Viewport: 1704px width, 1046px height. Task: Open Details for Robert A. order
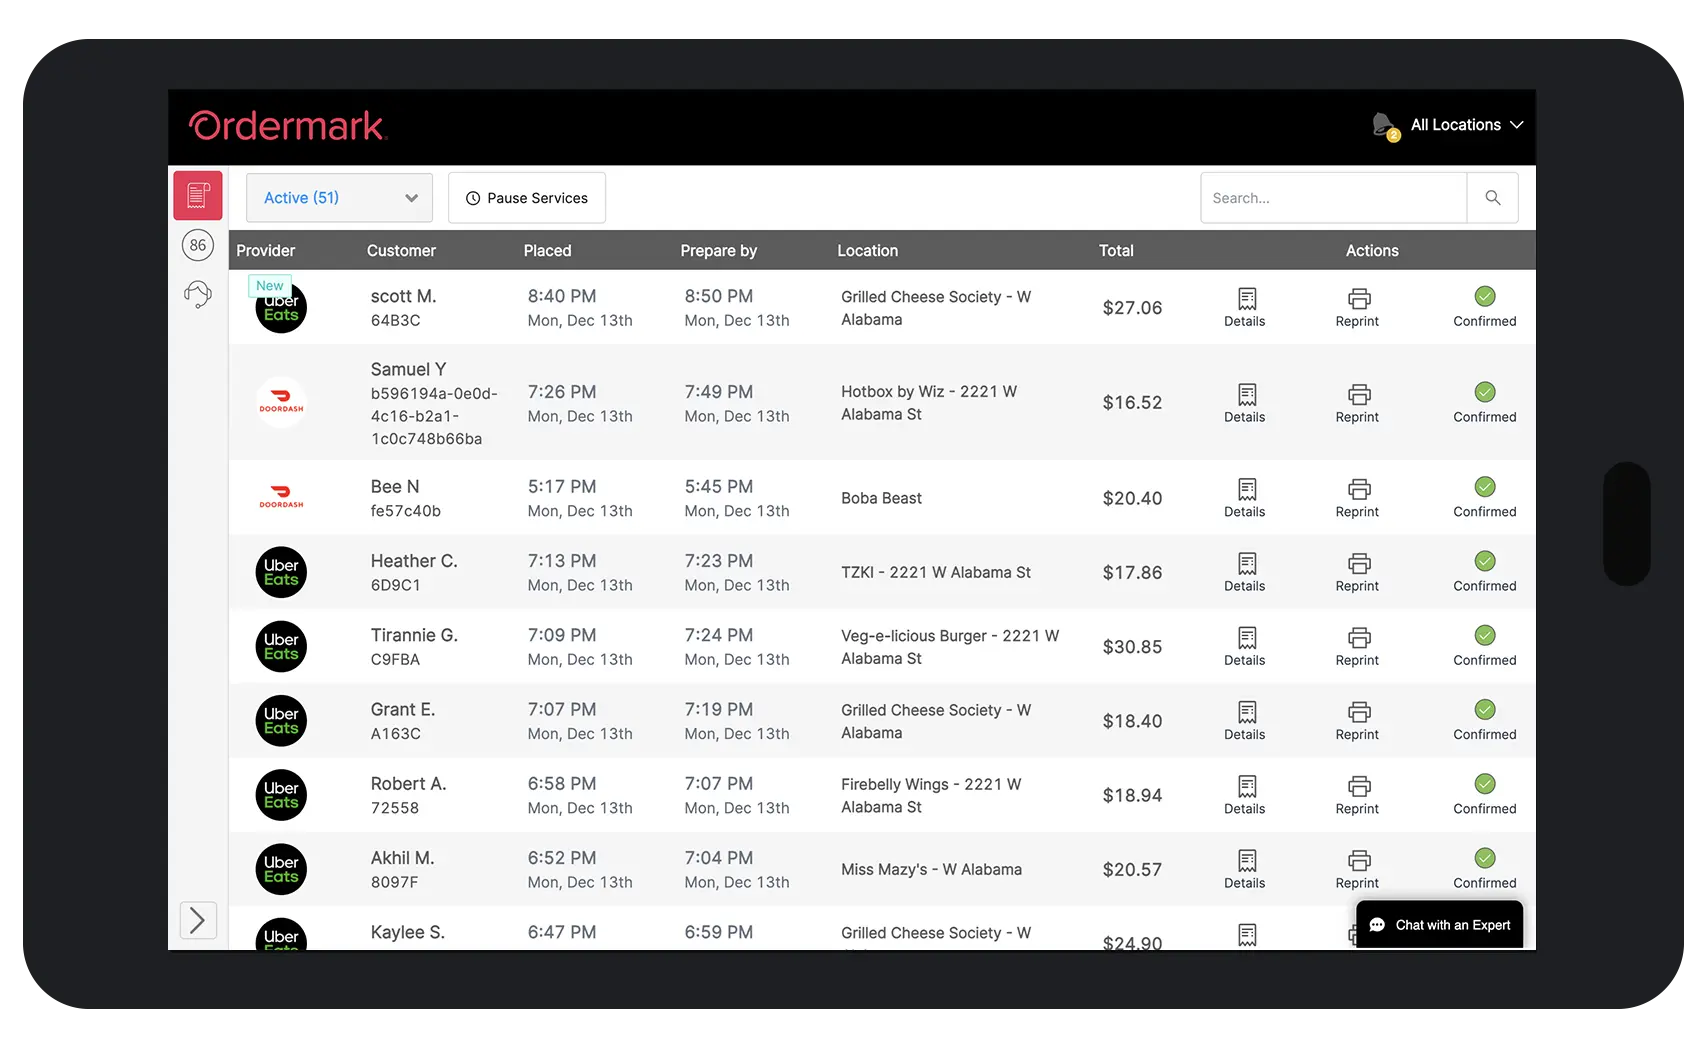(x=1245, y=795)
